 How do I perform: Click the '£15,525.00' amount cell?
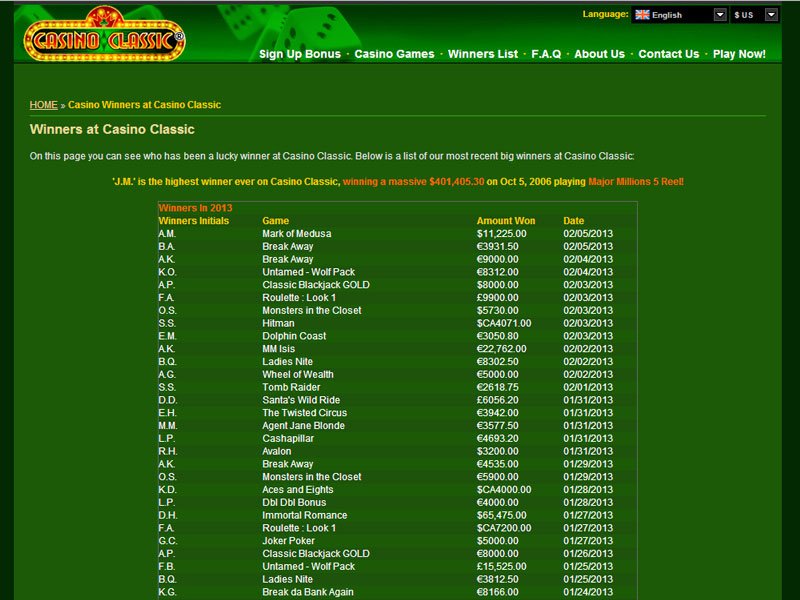502,566
